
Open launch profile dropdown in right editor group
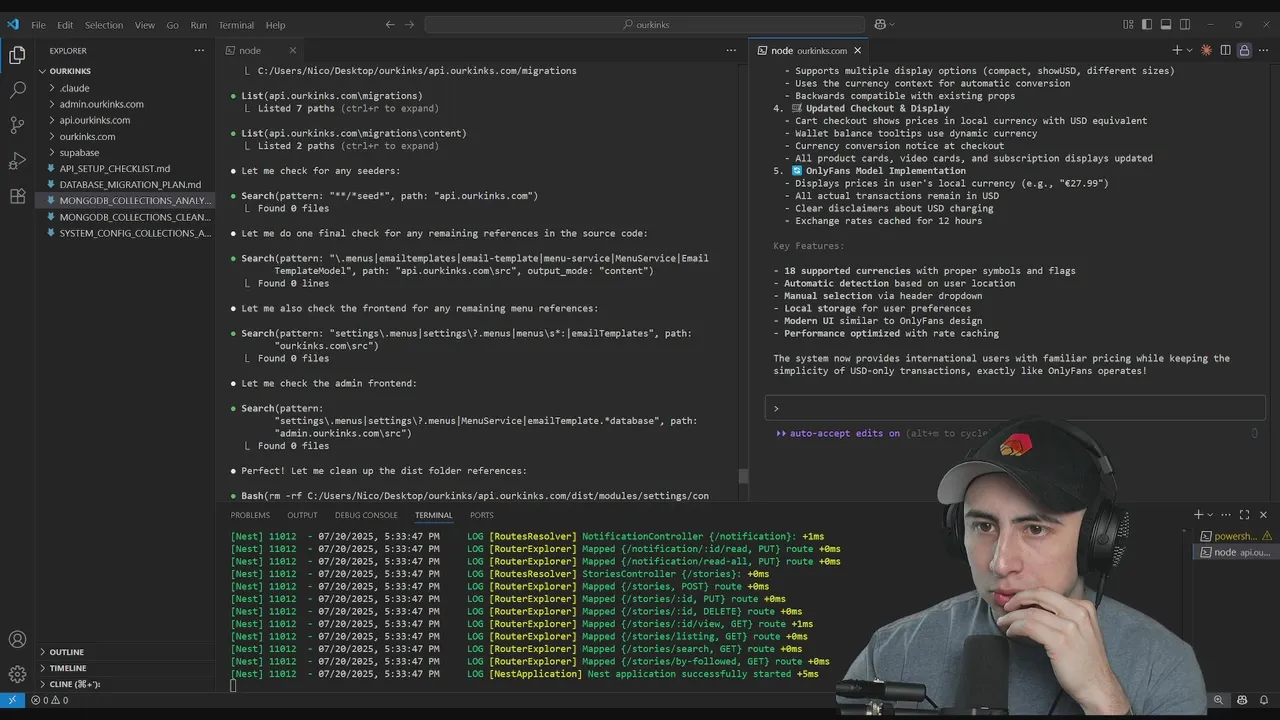pyautogui.click(x=1189, y=50)
